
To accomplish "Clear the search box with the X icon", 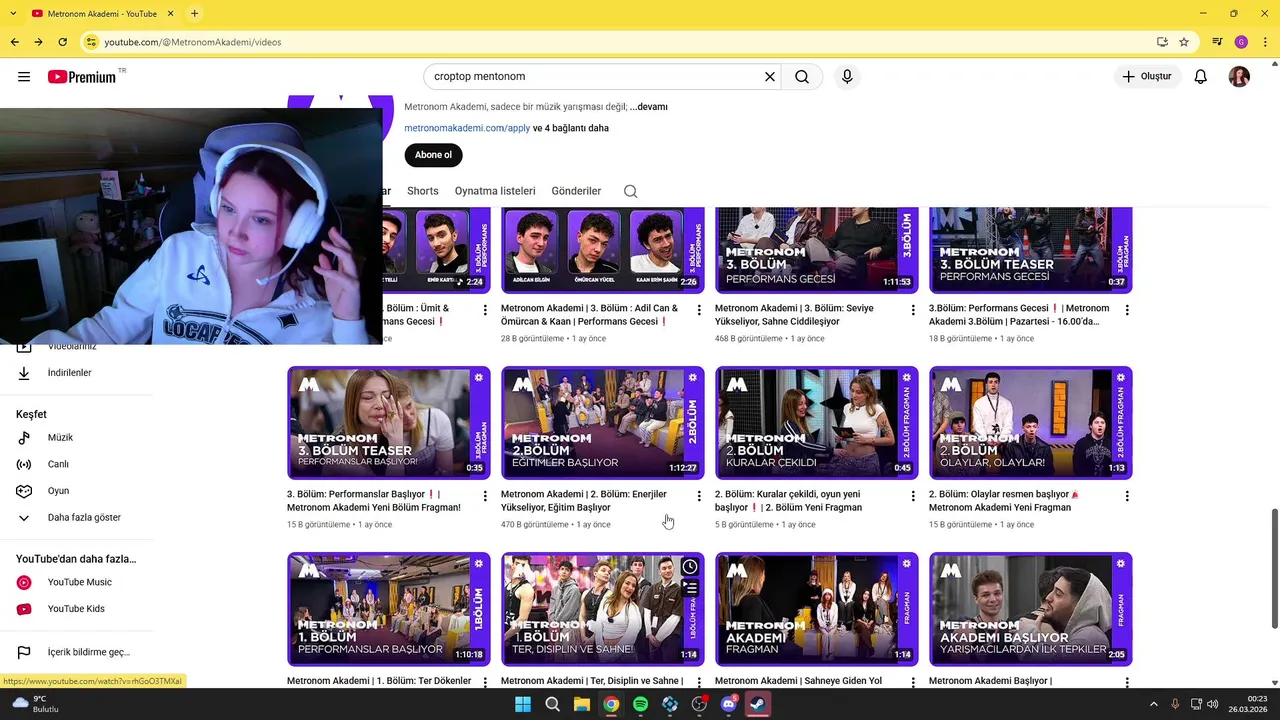I will coord(770,76).
